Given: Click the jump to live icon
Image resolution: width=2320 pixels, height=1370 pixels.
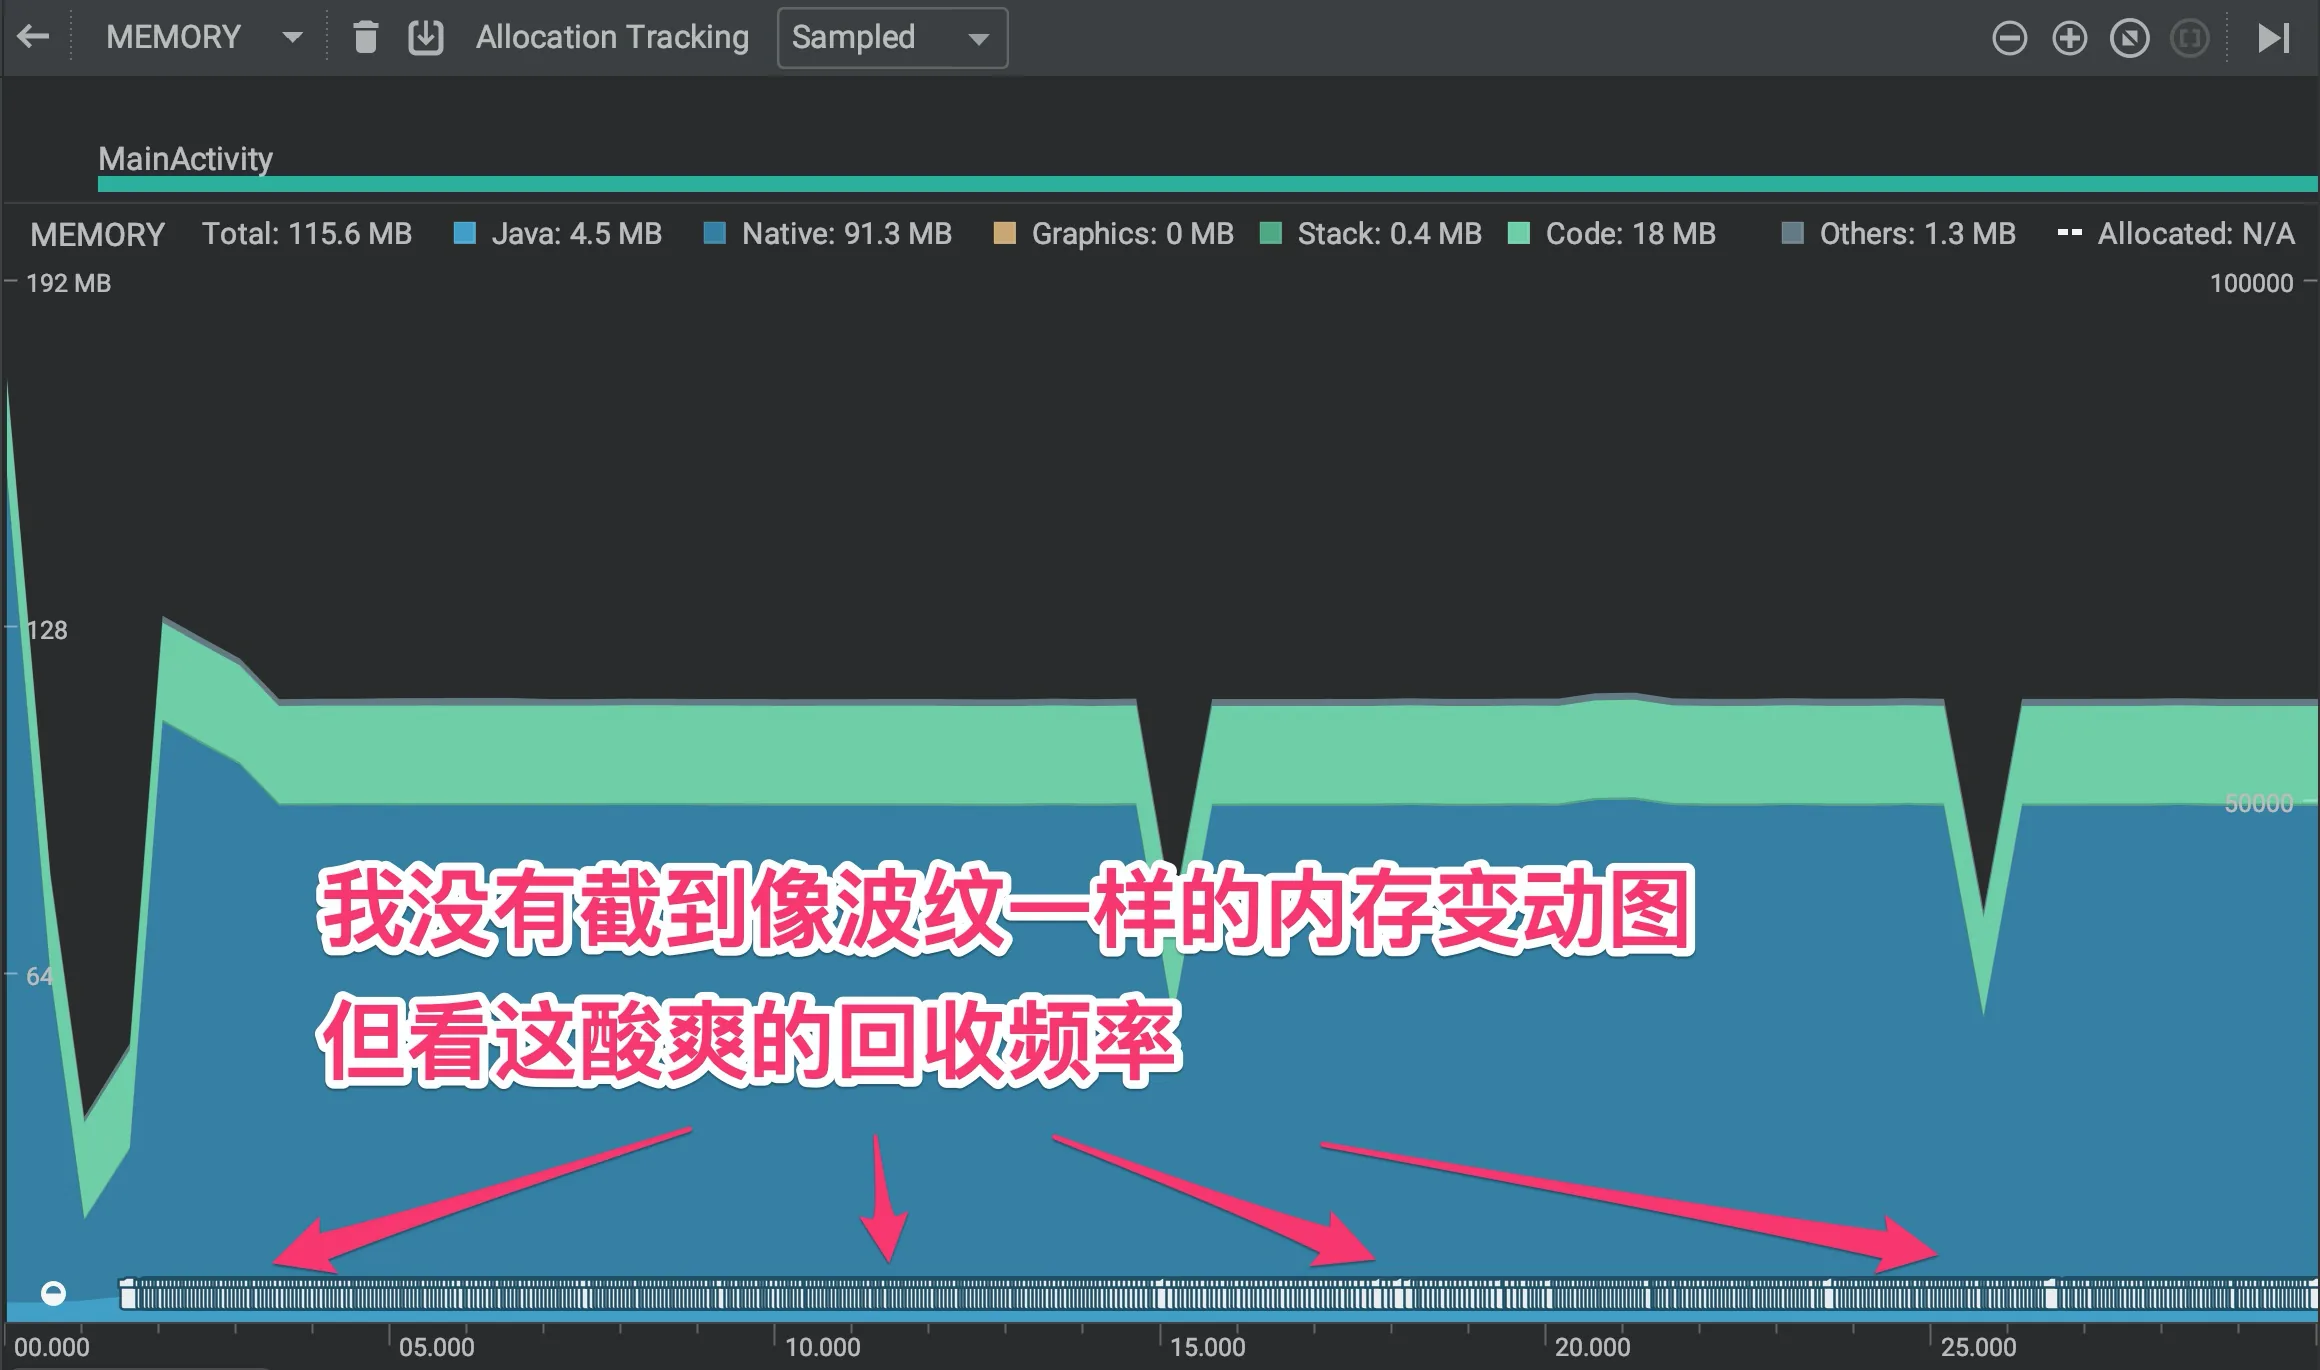Looking at the screenshot, I should [2274, 38].
